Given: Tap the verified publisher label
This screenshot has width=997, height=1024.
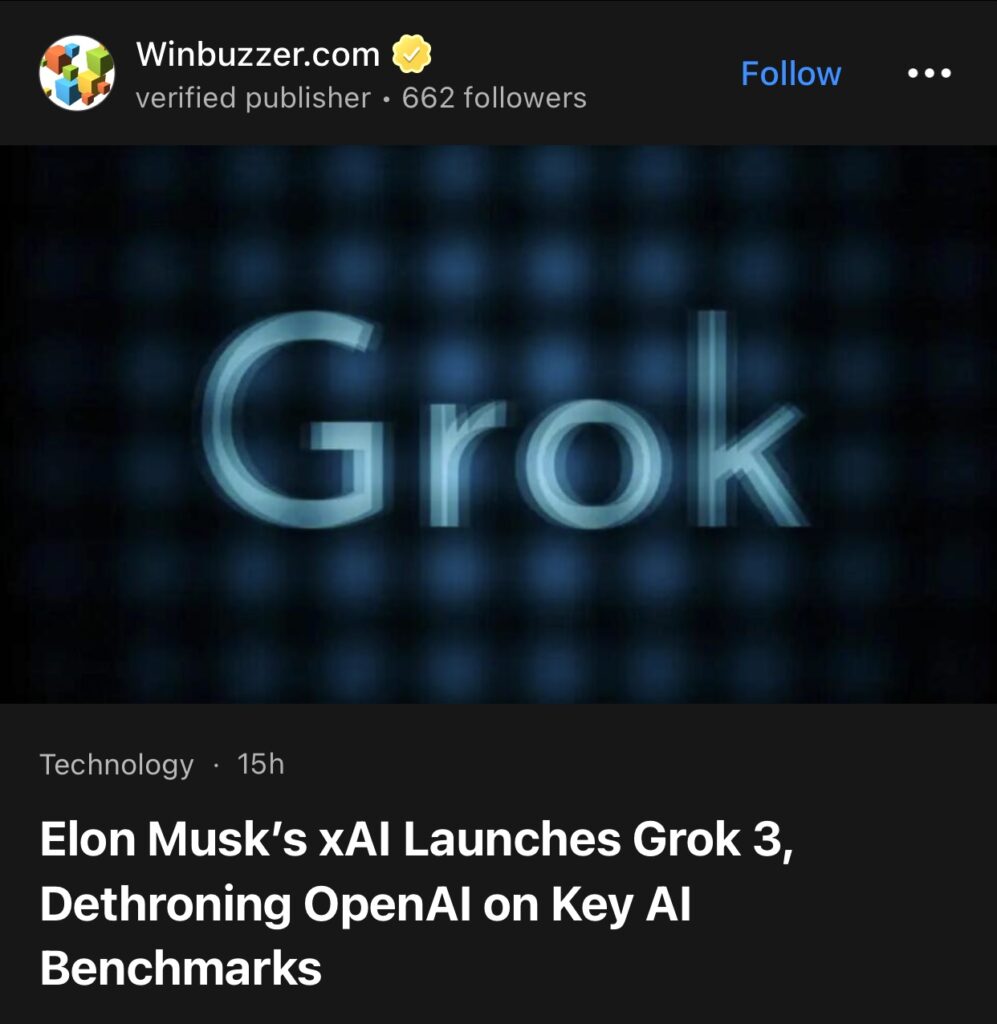Looking at the screenshot, I should 253,99.
